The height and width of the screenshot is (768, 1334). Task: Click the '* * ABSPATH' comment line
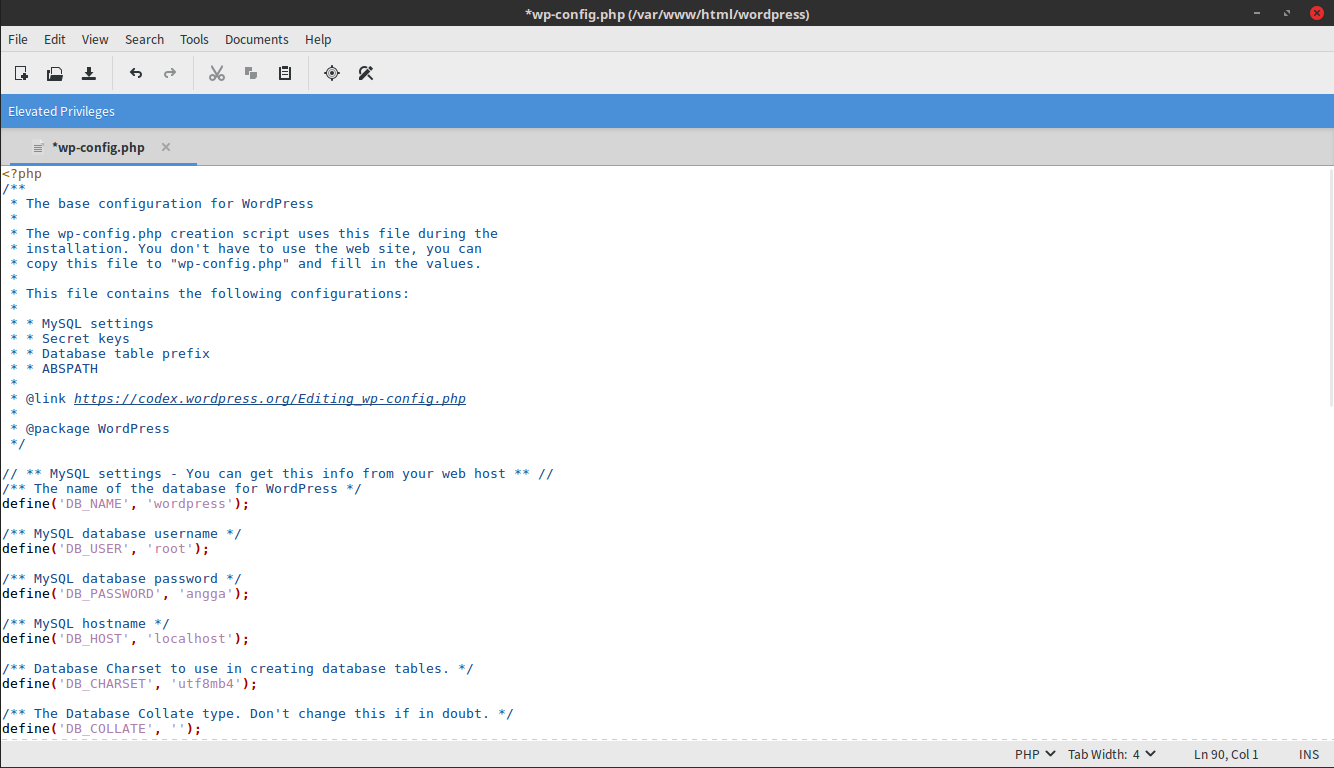click(x=54, y=369)
